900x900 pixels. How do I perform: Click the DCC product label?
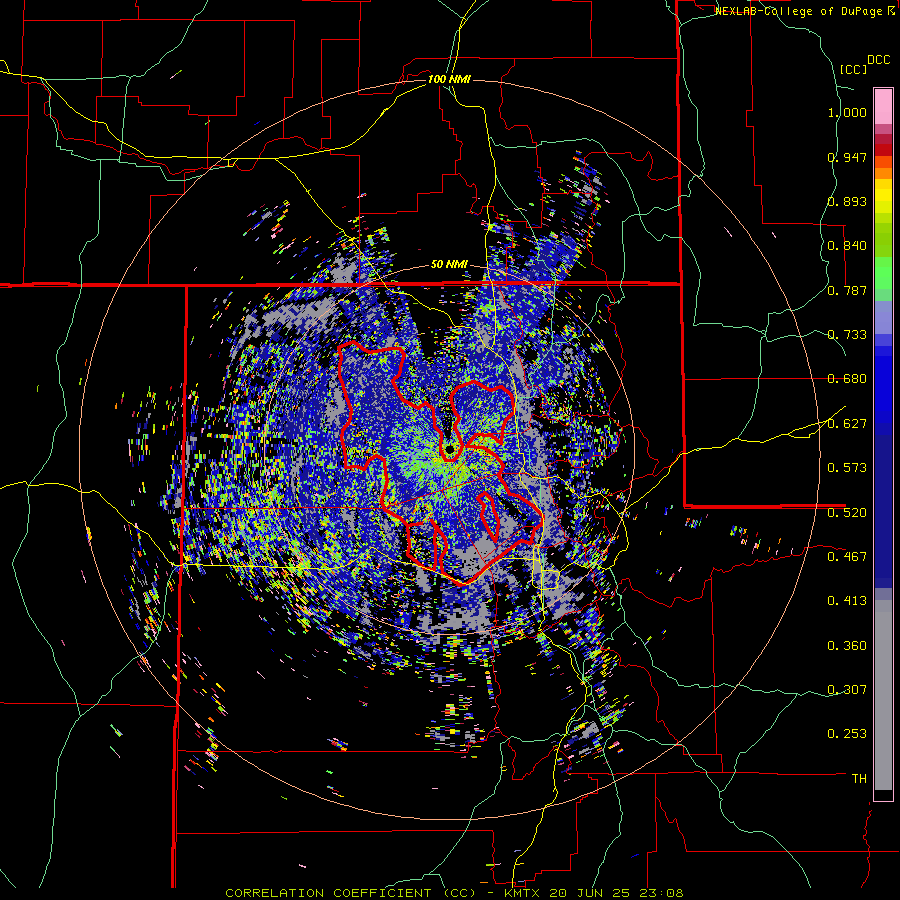point(878,60)
